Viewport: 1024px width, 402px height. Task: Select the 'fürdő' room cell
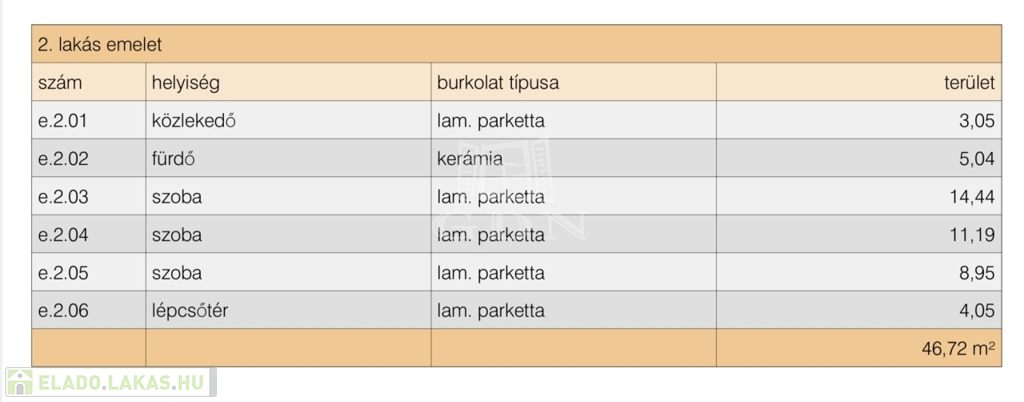click(x=174, y=159)
